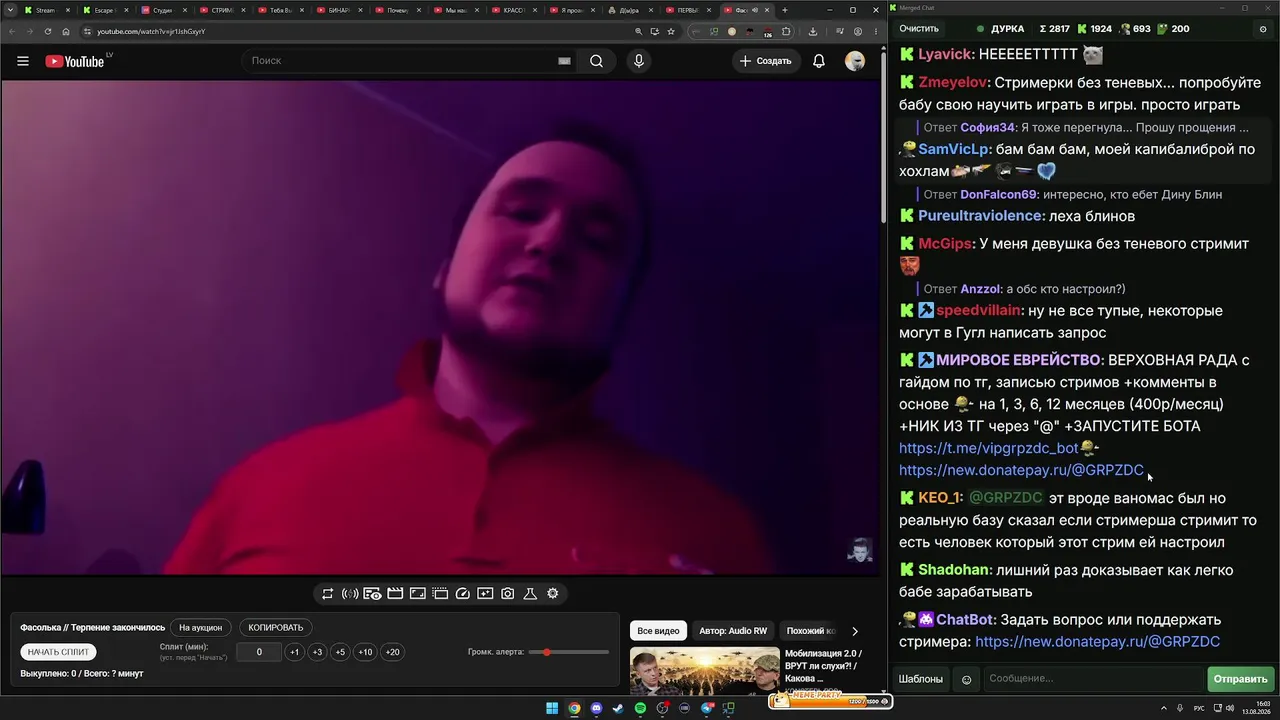Click 'НАЧАТЬ СПЛИТ' button
This screenshot has width=1280, height=720.
(59, 652)
